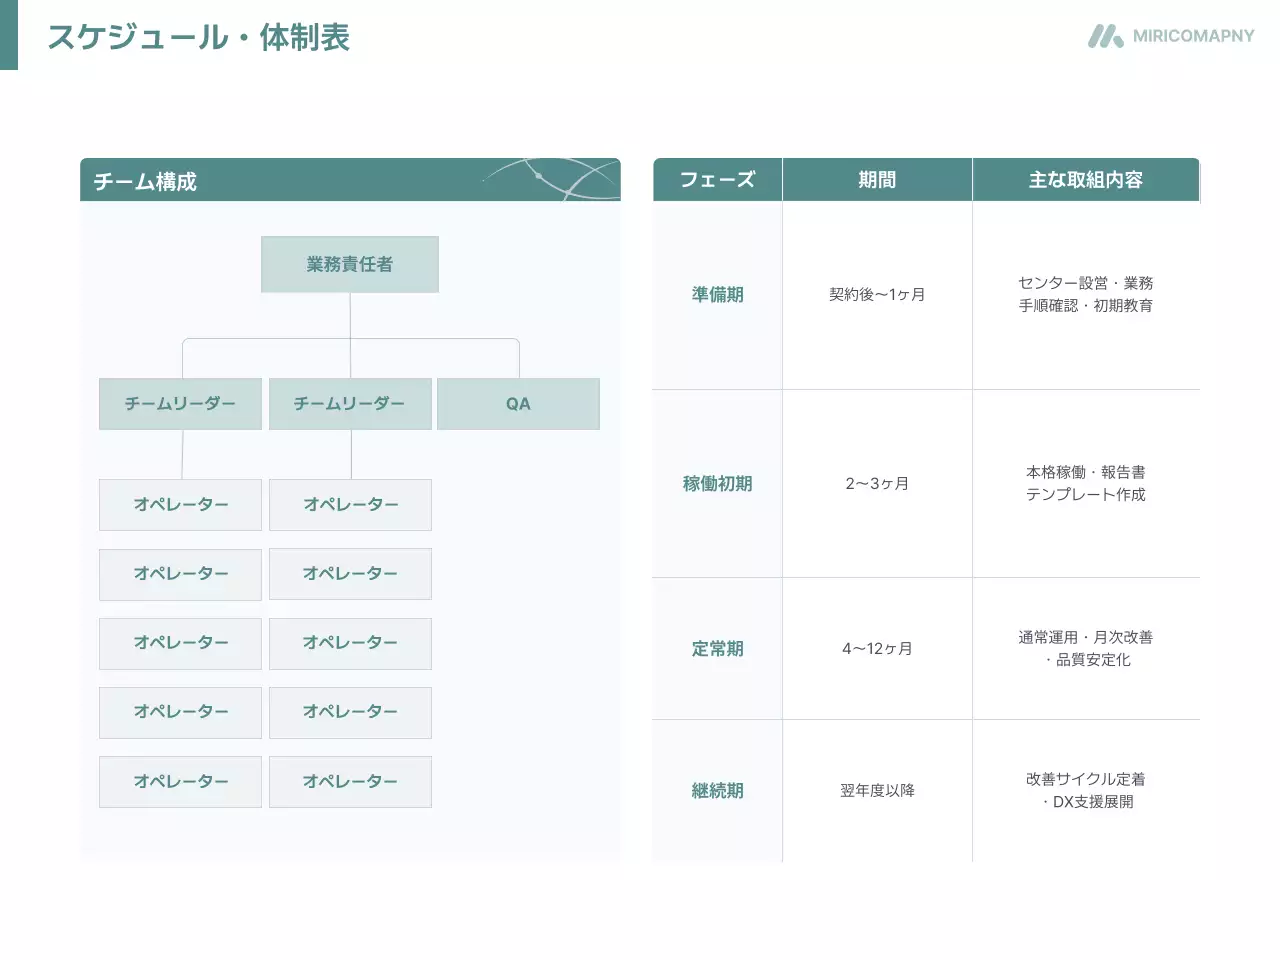Select the 改善サイクル定着・DX支援展開 cell

[x=1087, y=790]
